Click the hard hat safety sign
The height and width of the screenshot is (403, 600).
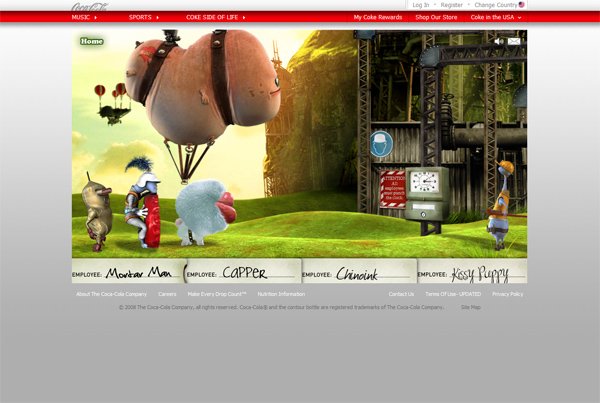click(x=381, y=144)
